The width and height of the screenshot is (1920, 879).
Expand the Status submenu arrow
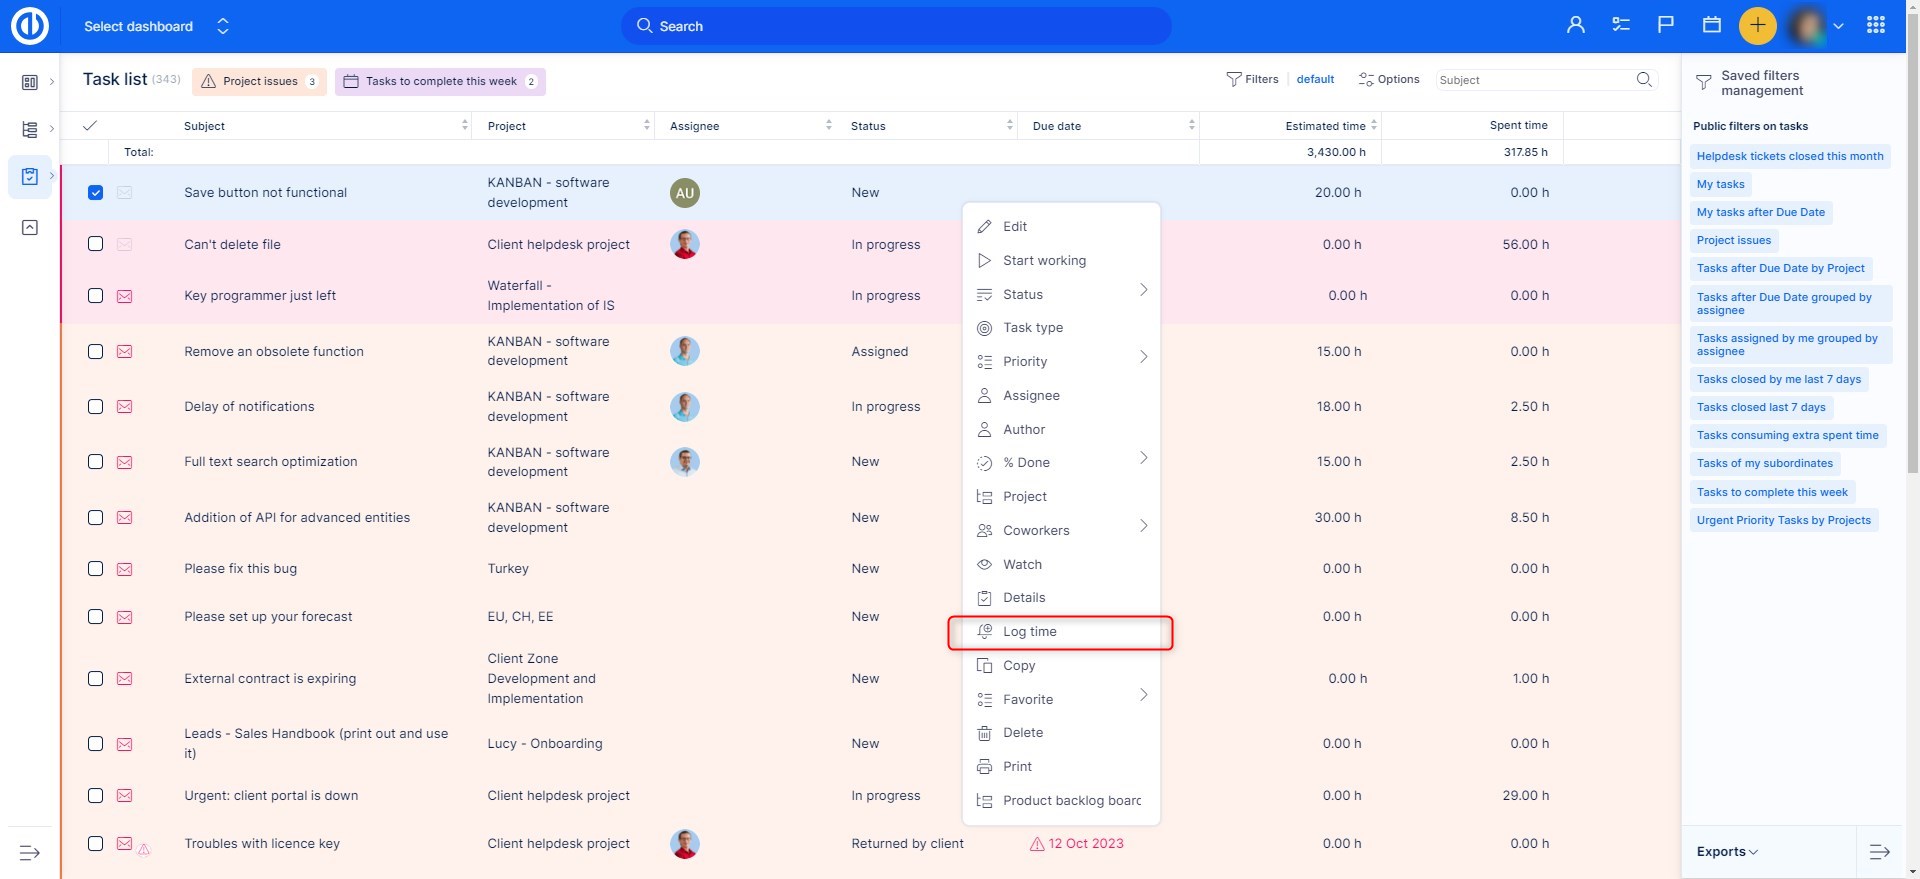1143,291
